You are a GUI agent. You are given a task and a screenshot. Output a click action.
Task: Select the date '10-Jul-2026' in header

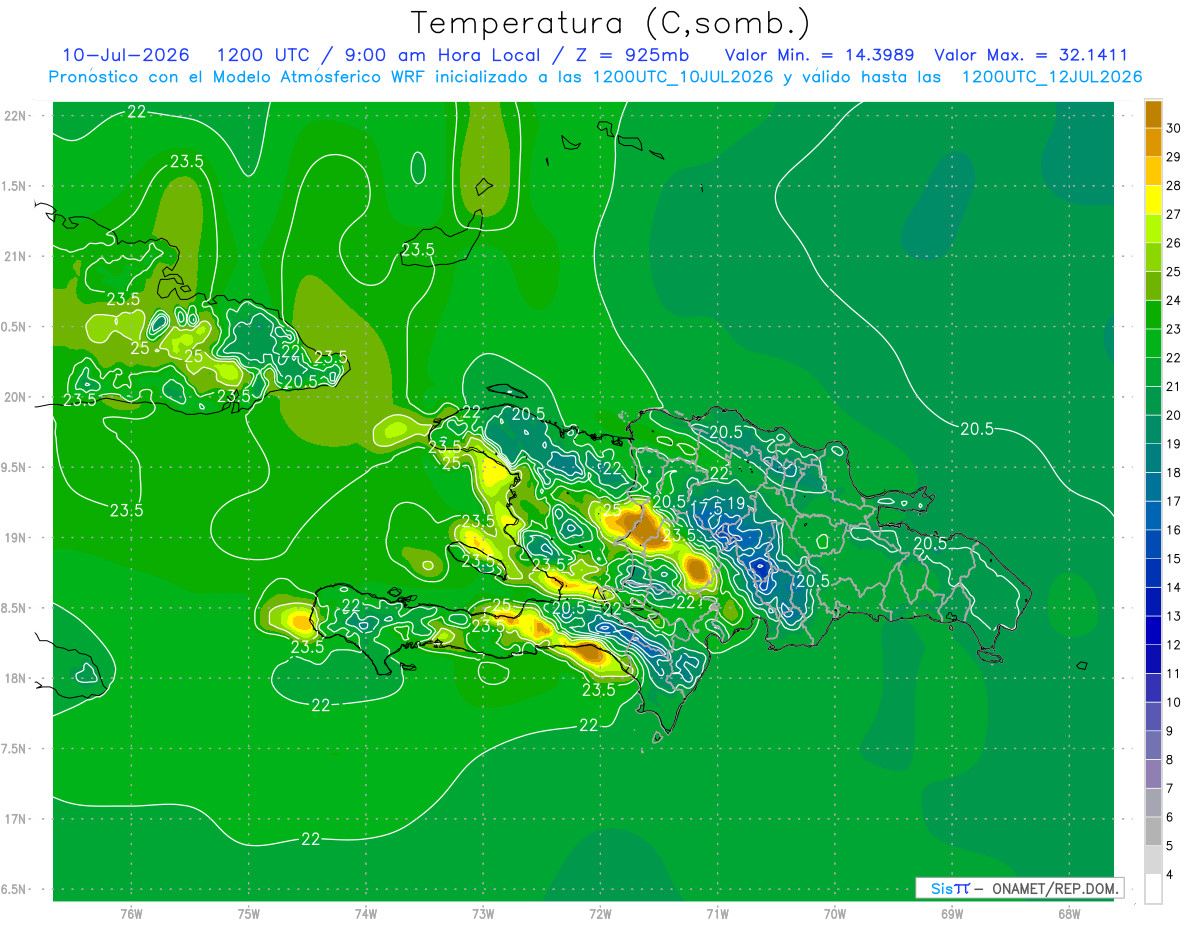point(126,55)
